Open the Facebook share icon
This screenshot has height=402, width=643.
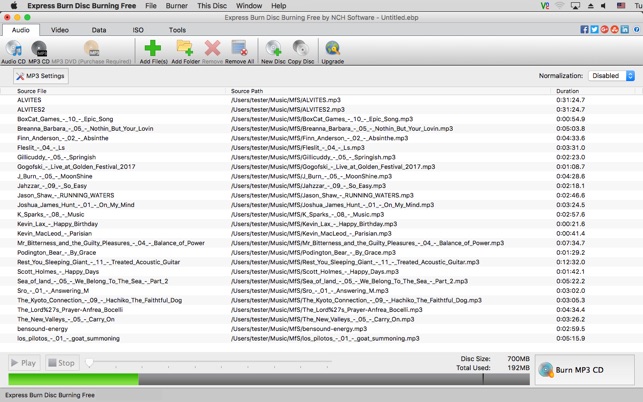click(x=584, y=30)
